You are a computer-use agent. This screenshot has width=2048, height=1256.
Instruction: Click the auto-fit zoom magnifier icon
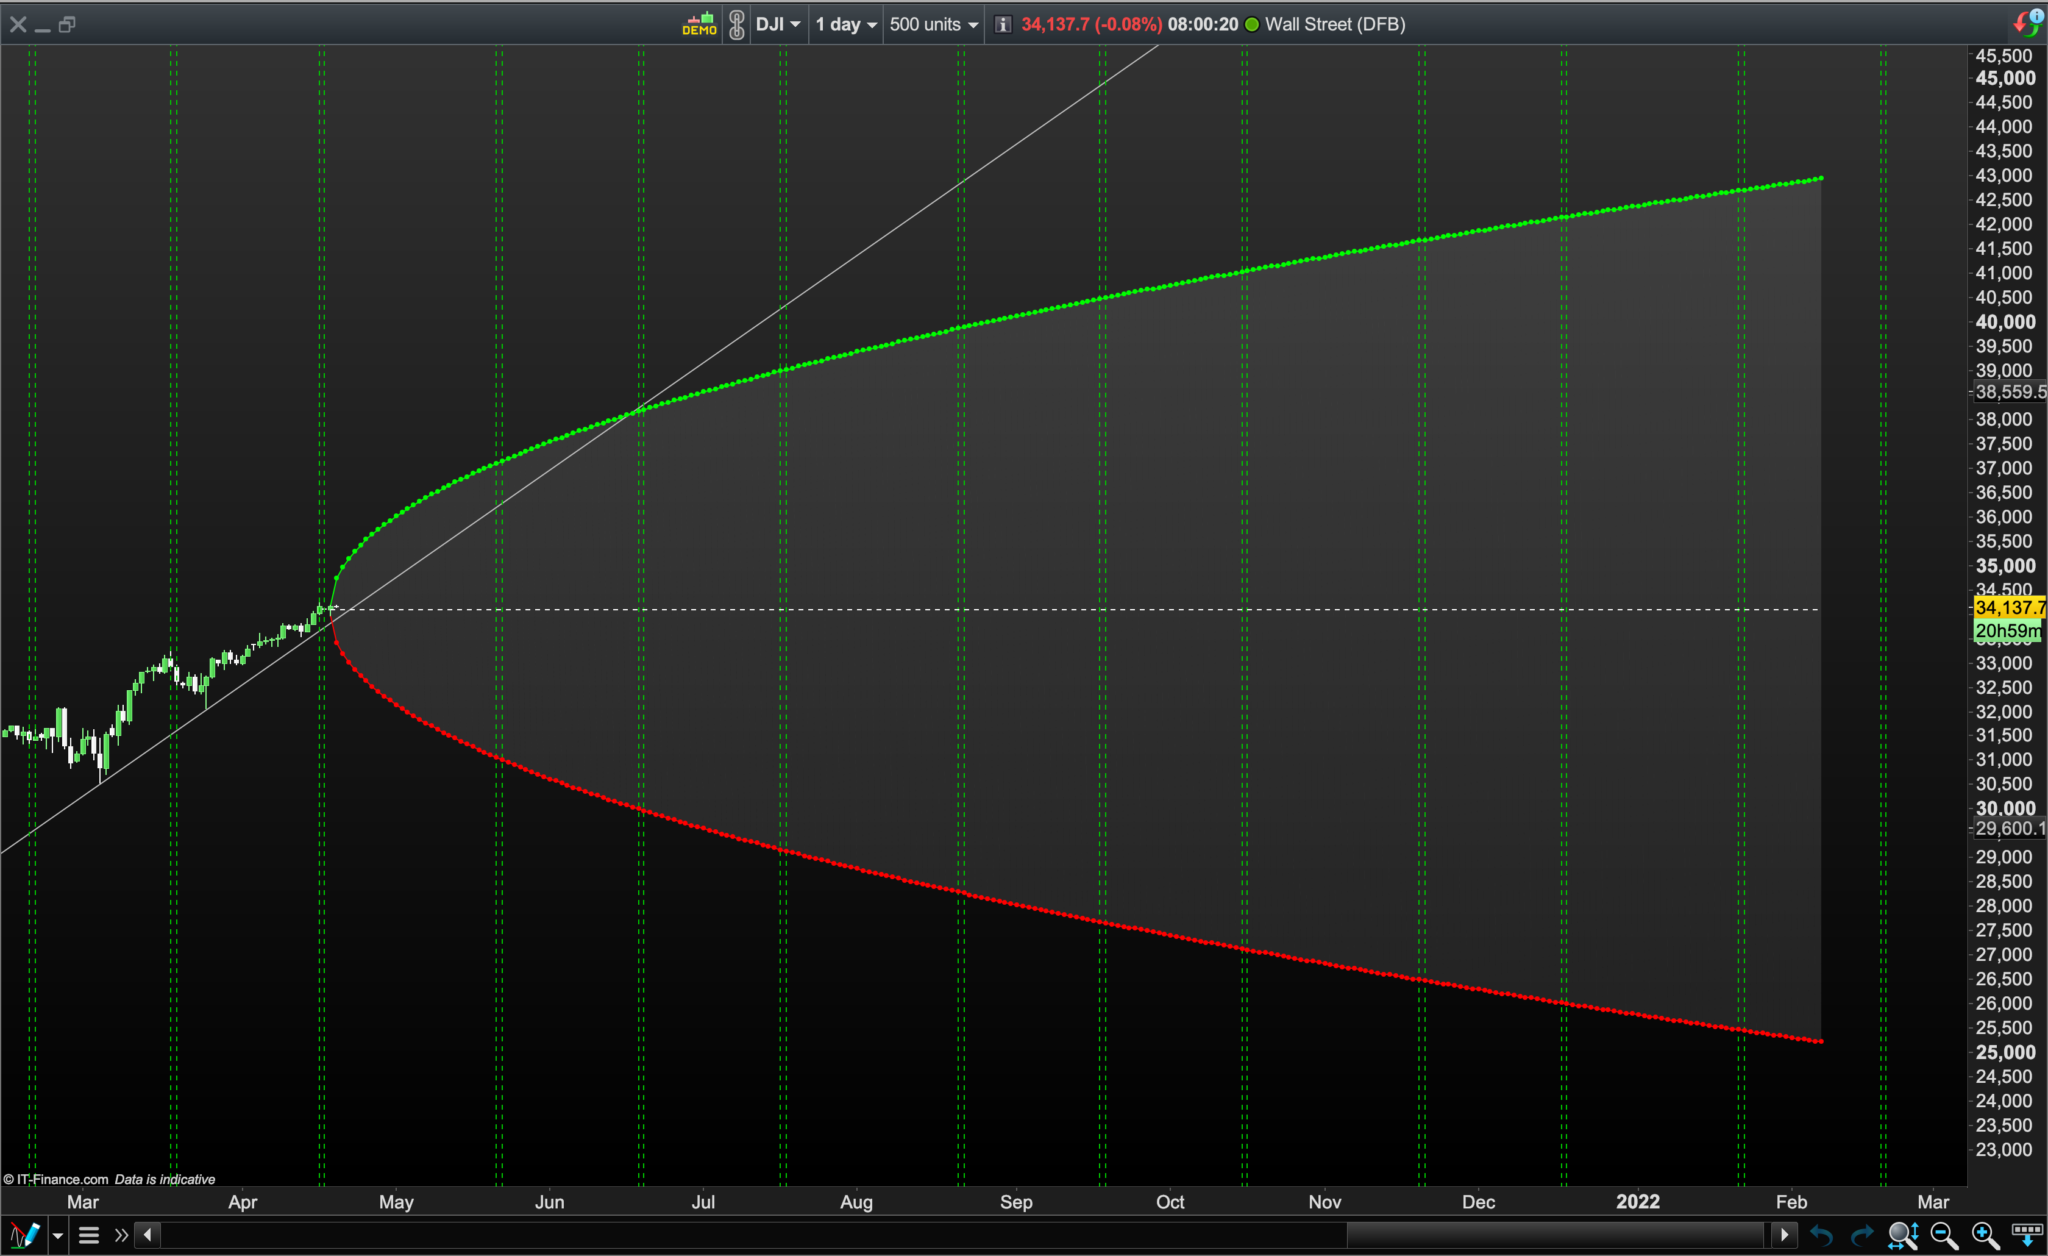(x=1902, y=1235)
